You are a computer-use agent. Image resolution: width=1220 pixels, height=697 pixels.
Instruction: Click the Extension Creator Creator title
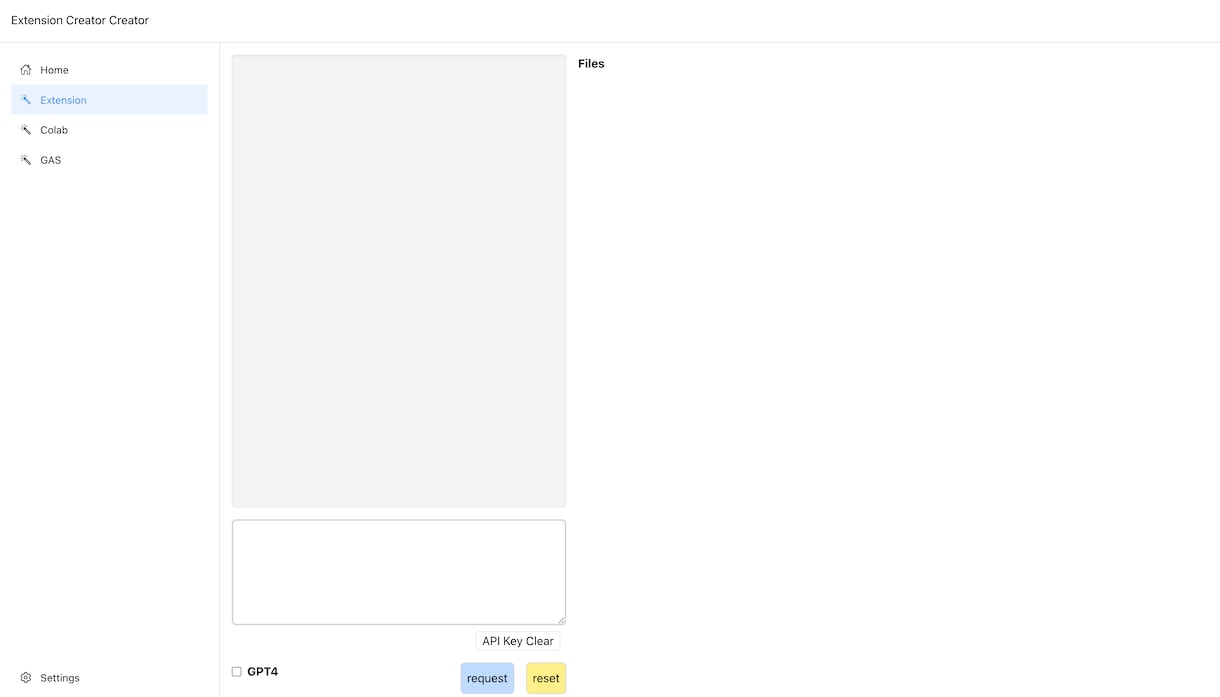(80, 20)
